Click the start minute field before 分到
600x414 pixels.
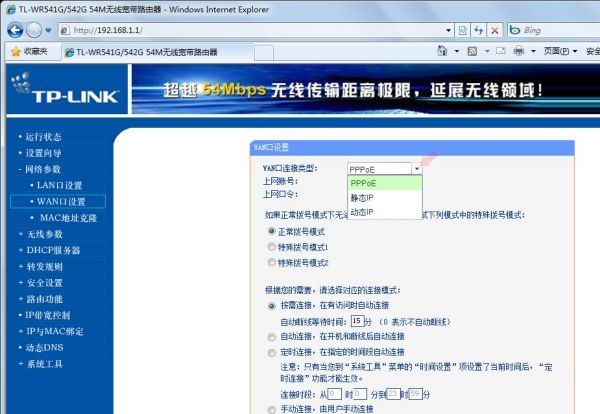(360, 394)
